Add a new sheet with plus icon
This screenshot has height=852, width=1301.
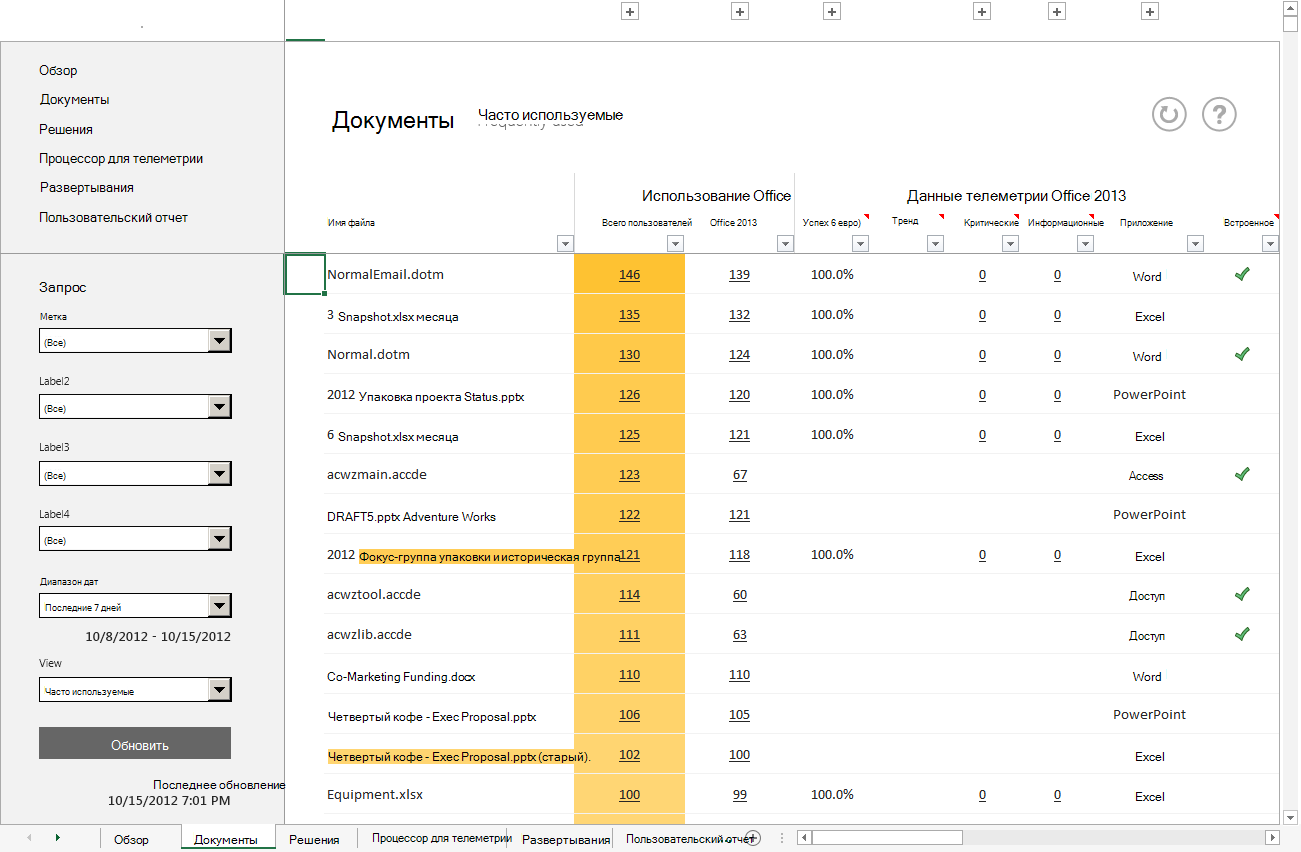point(754,838)
